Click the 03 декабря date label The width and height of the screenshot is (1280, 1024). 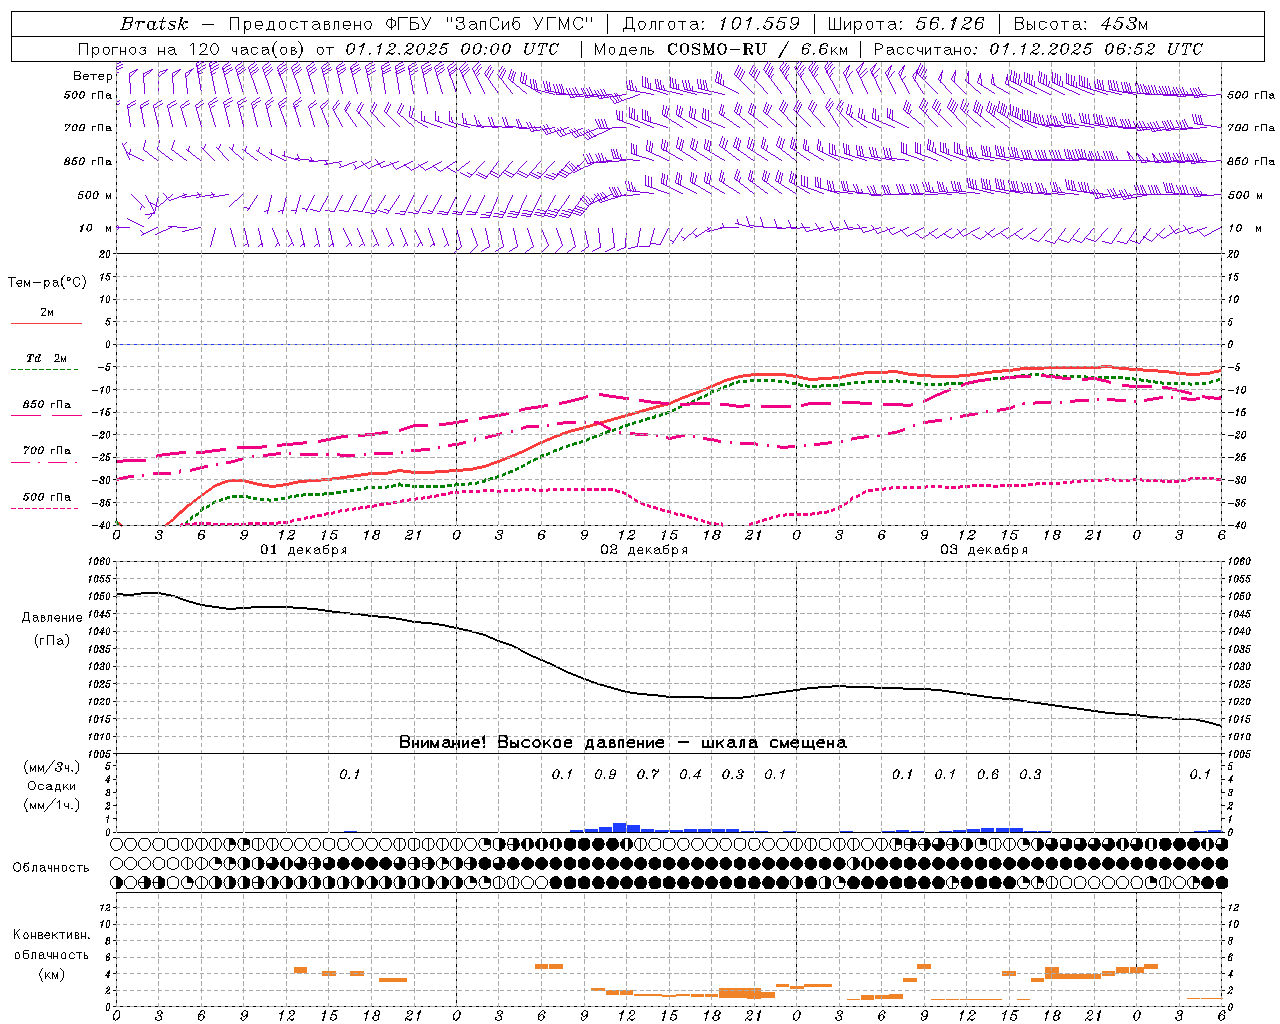tap(984, 550)
